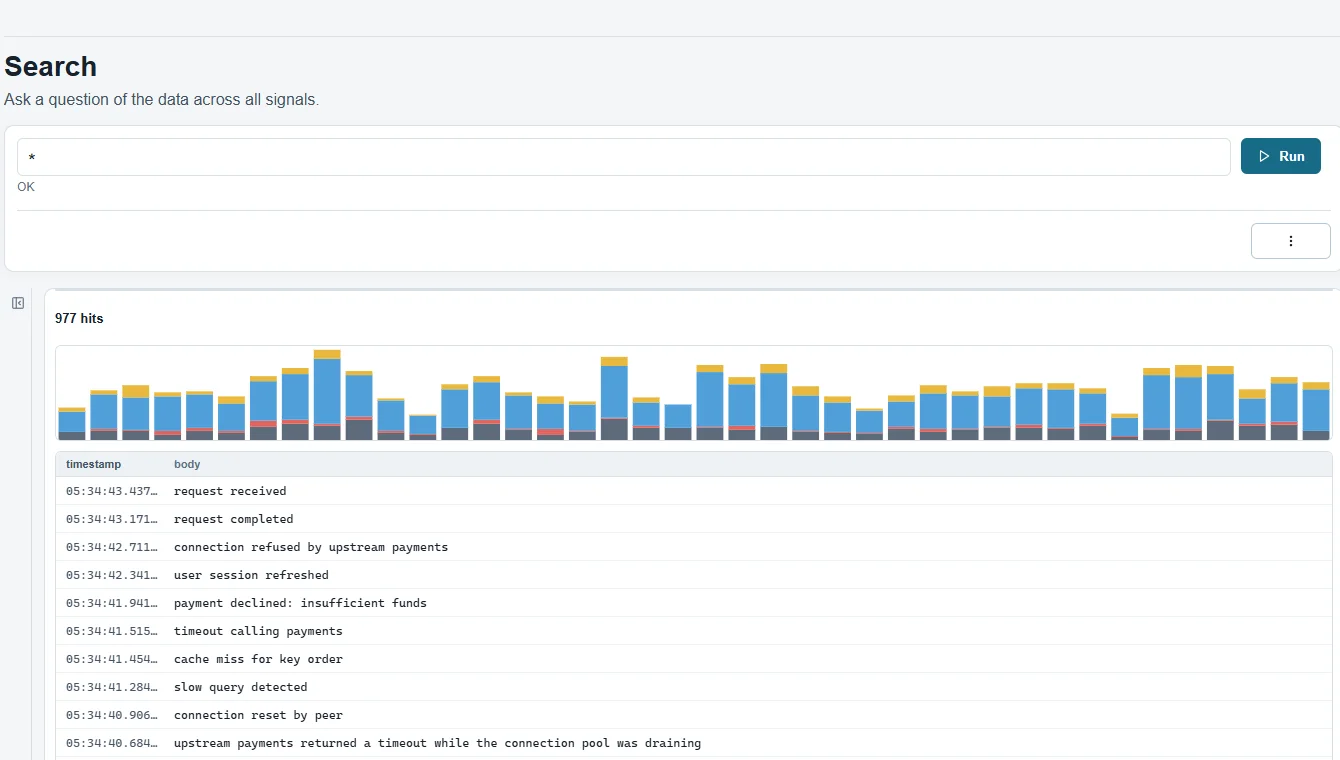Select "cache miss for key order" row
Screen dimensions: 1340x760
pyautogui.click(x=694, y=659)
